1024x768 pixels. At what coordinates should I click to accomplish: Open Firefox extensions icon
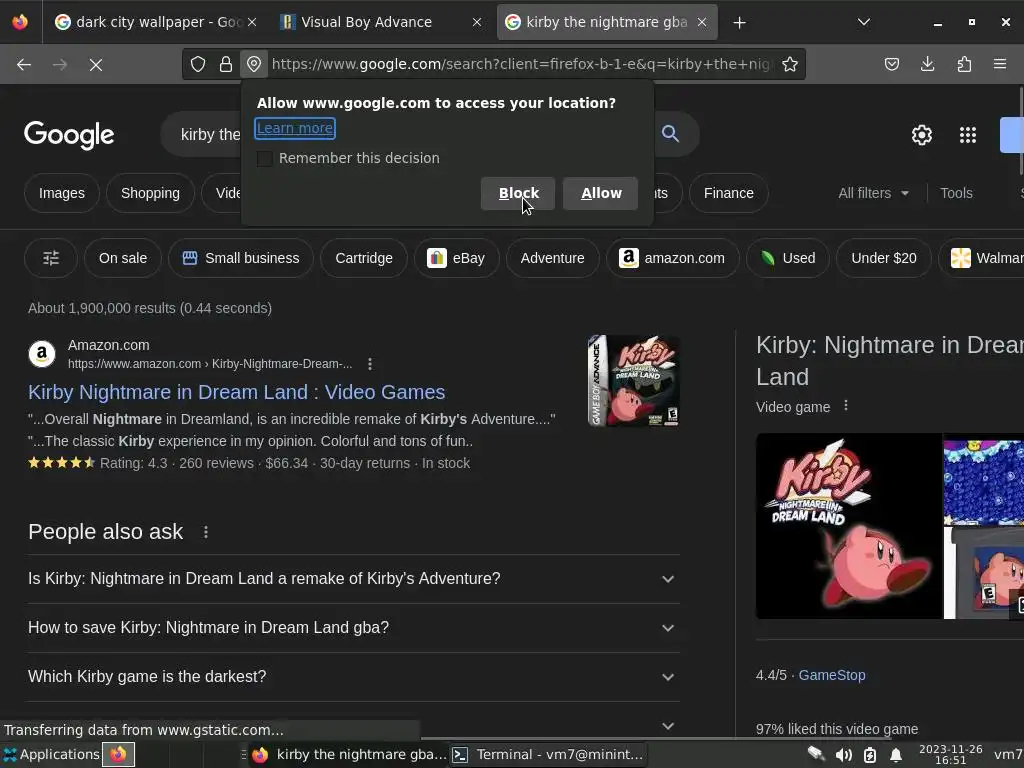pyautogui.click(x=964, y=64)
